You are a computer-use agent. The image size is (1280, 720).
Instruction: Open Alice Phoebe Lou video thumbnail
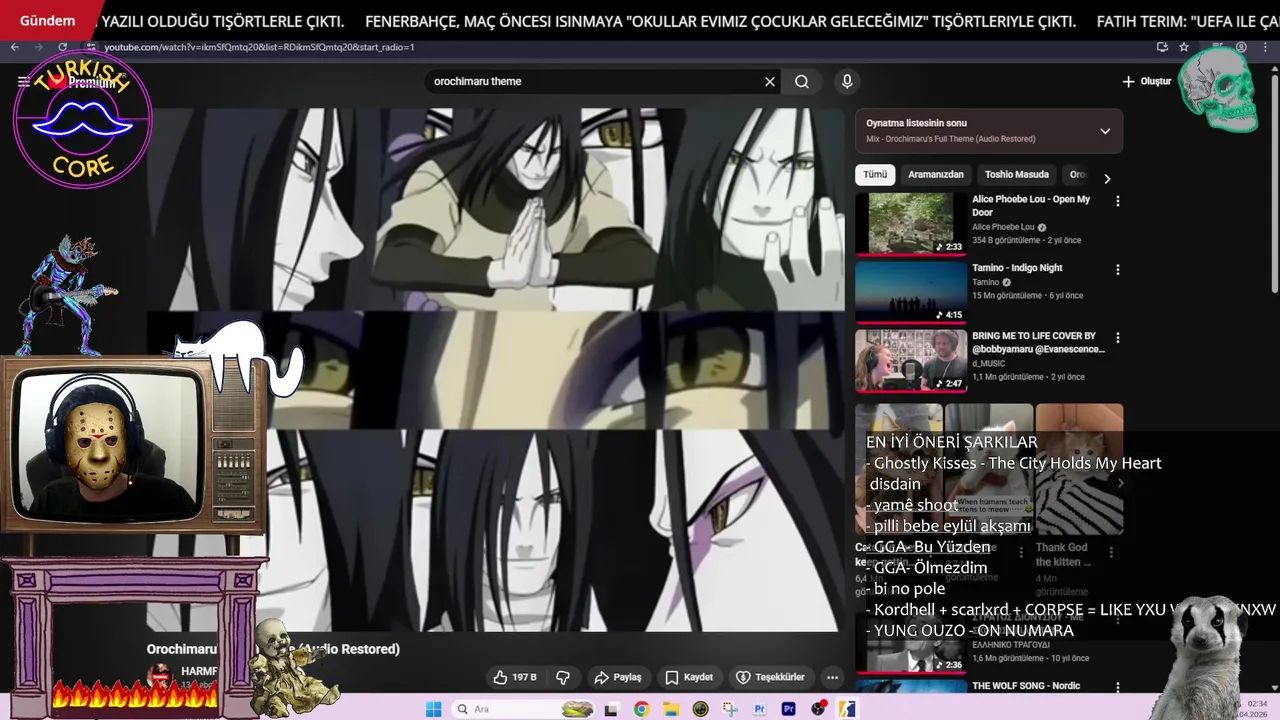click(911, 223)
